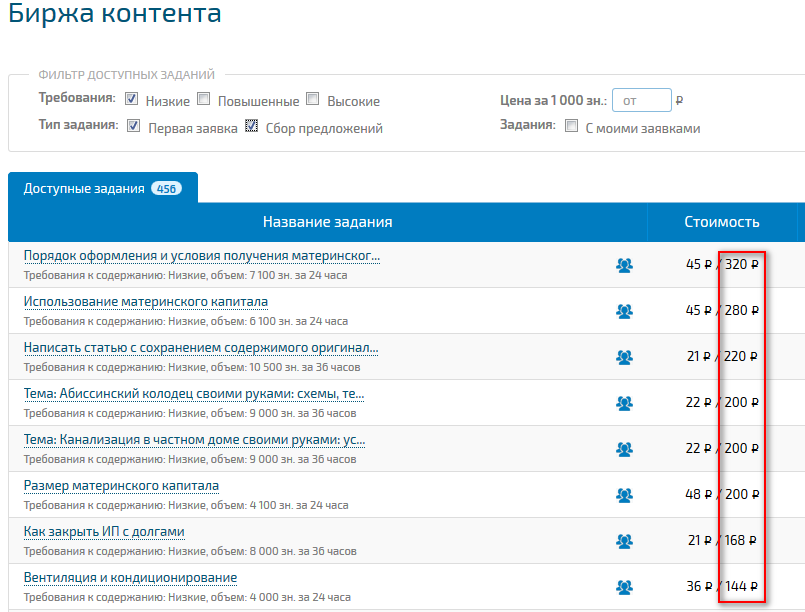Sort by Стоимость column header

click(721, 222)
